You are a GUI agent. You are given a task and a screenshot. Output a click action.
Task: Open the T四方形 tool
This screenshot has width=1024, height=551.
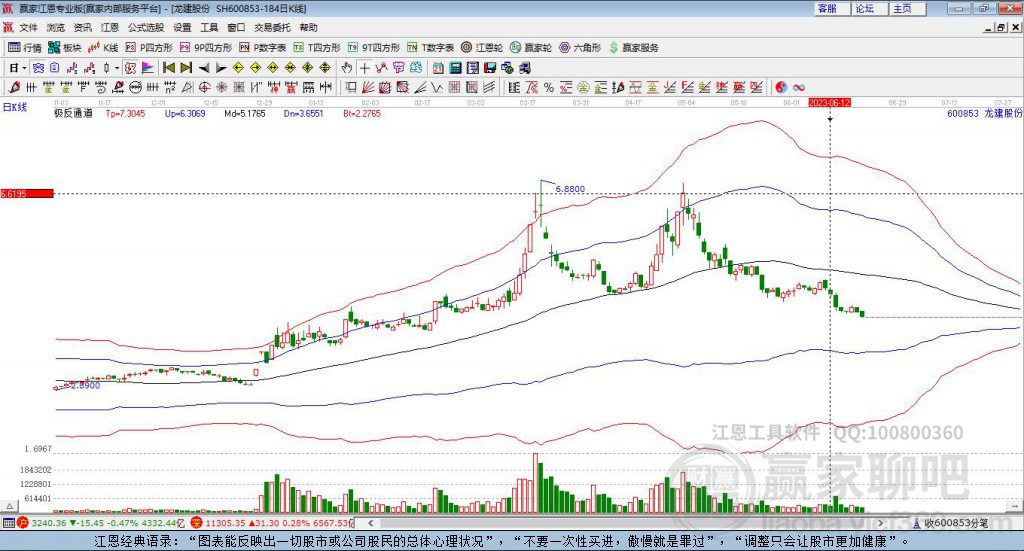pyautogui.click(x=317, y=48)
